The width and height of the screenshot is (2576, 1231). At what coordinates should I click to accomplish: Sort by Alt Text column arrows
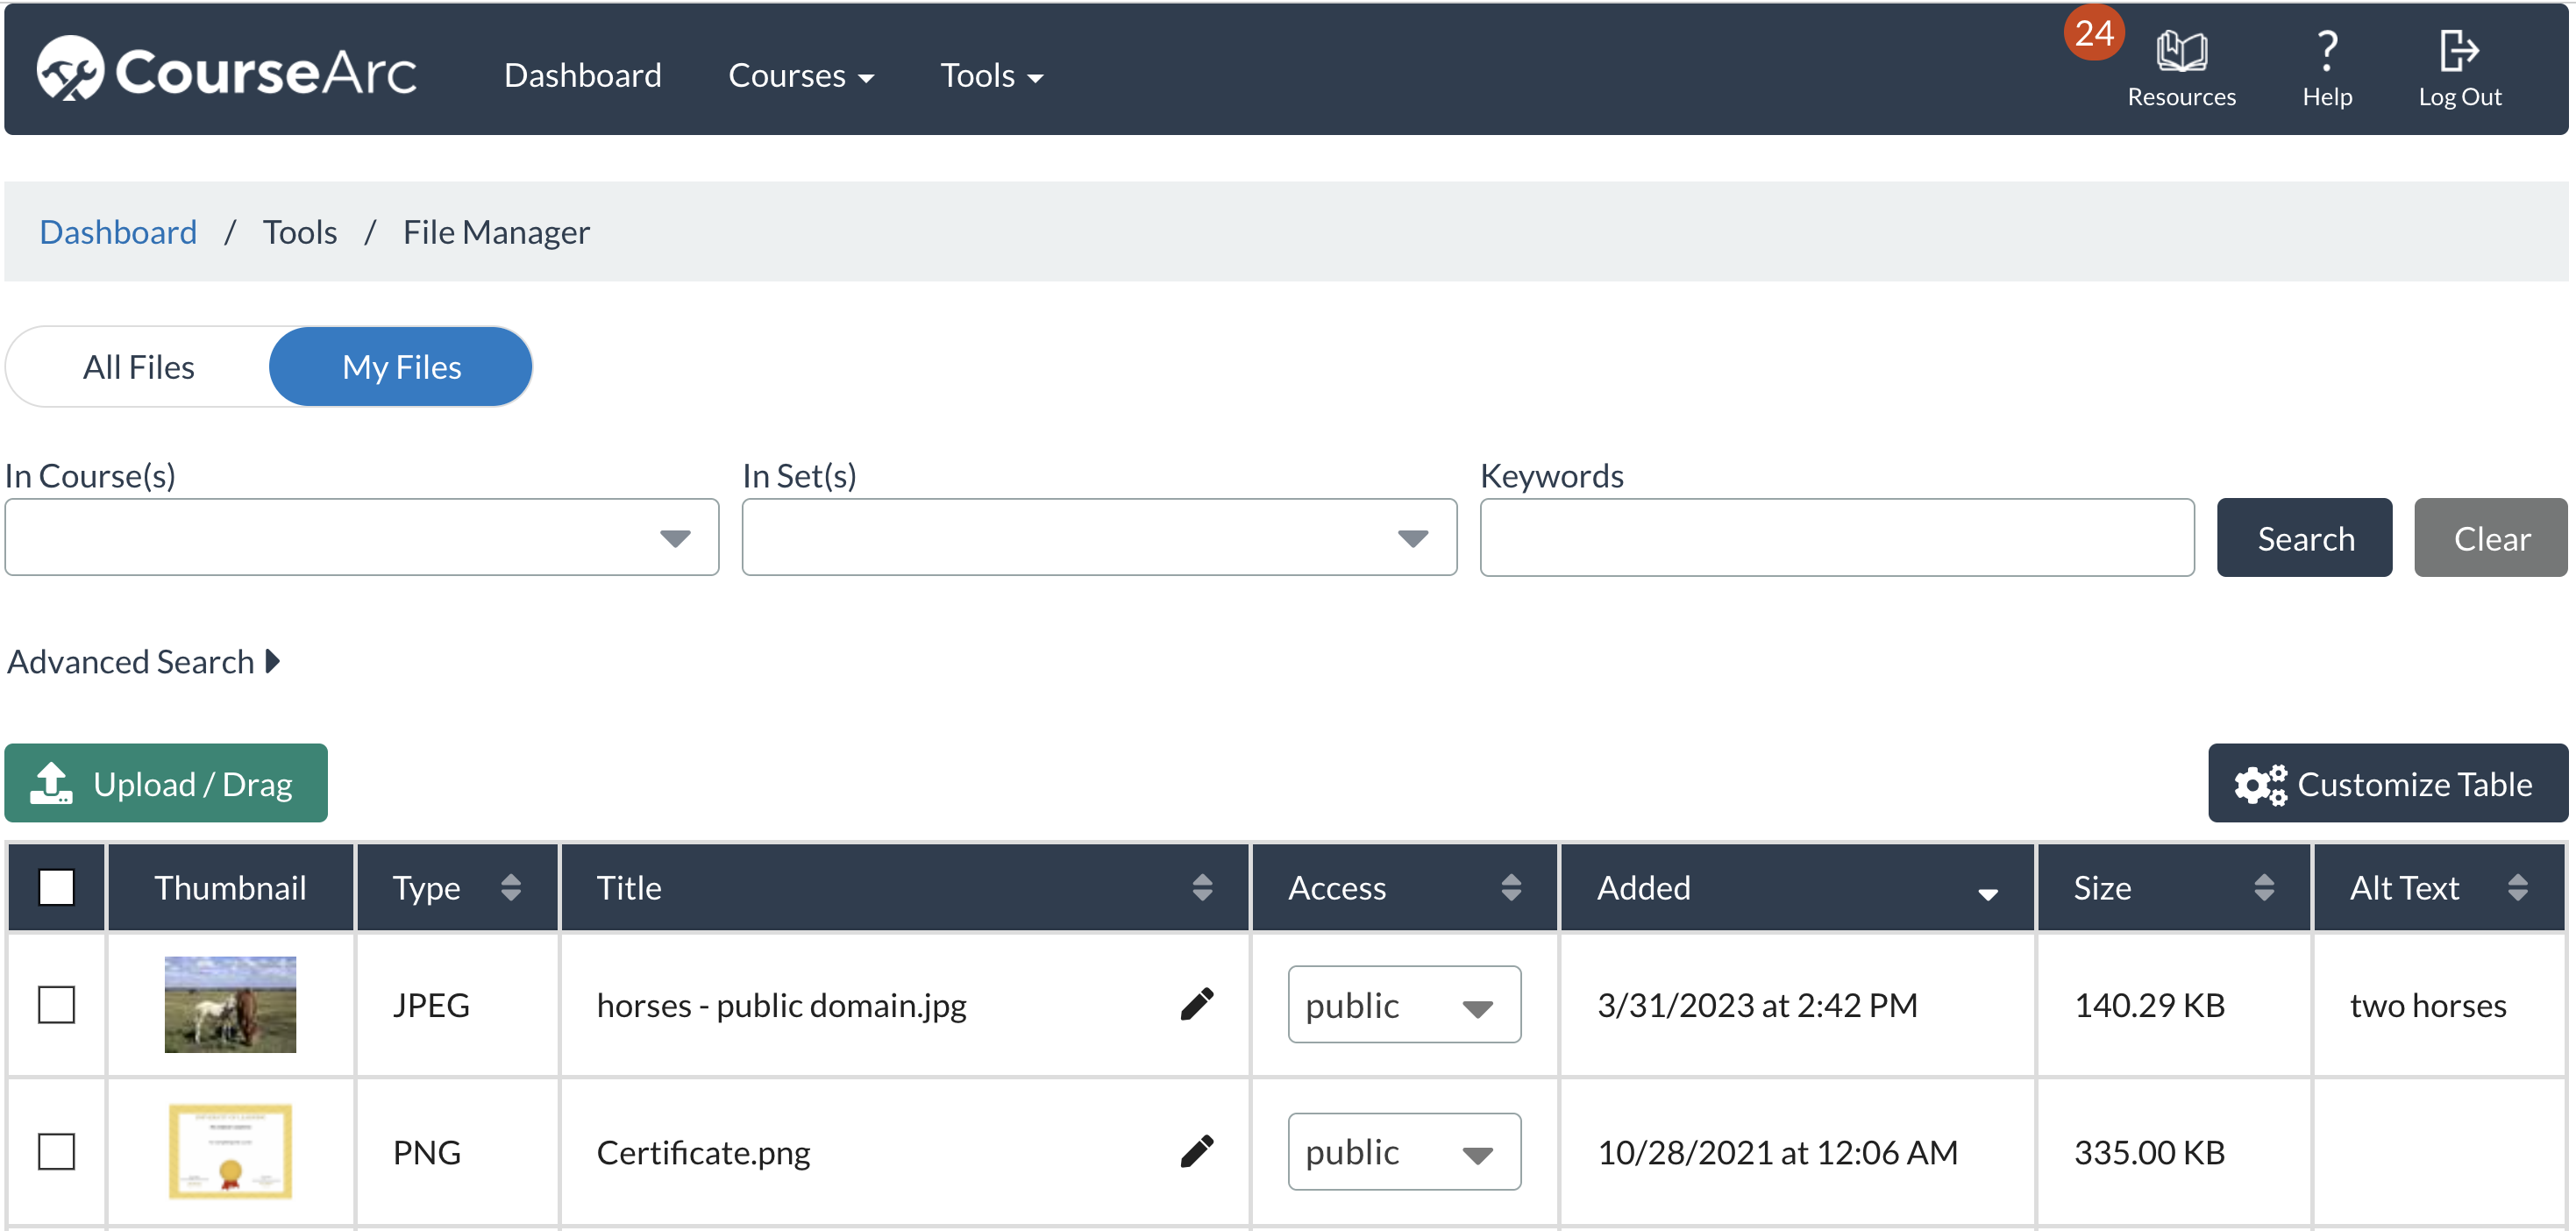2517,887
